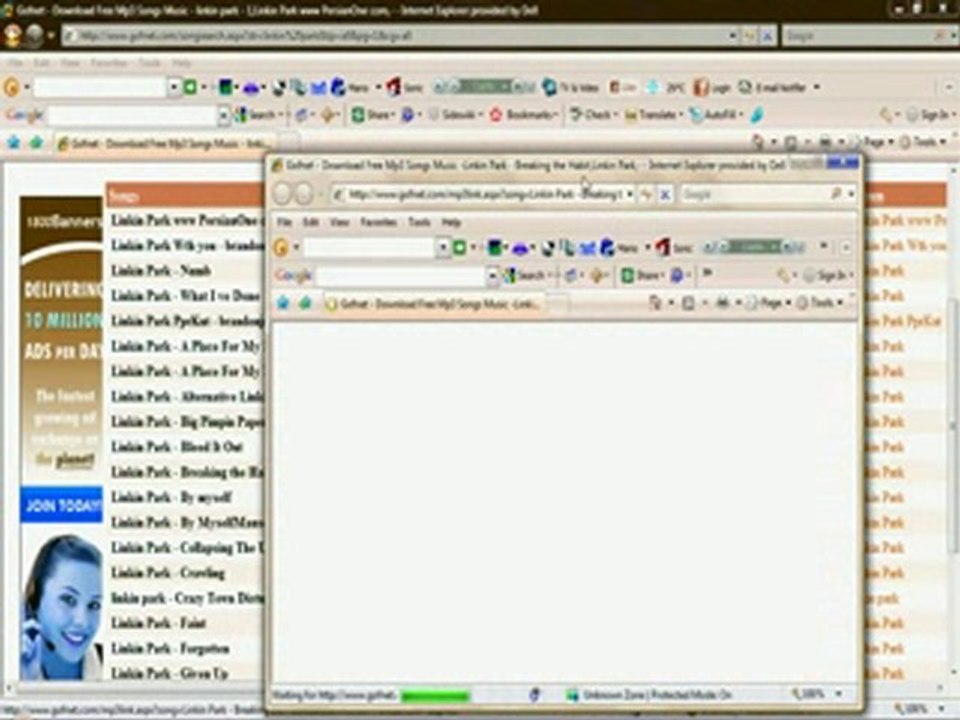Open Favorites menu in popup window
960x720 pixels.
378,222
